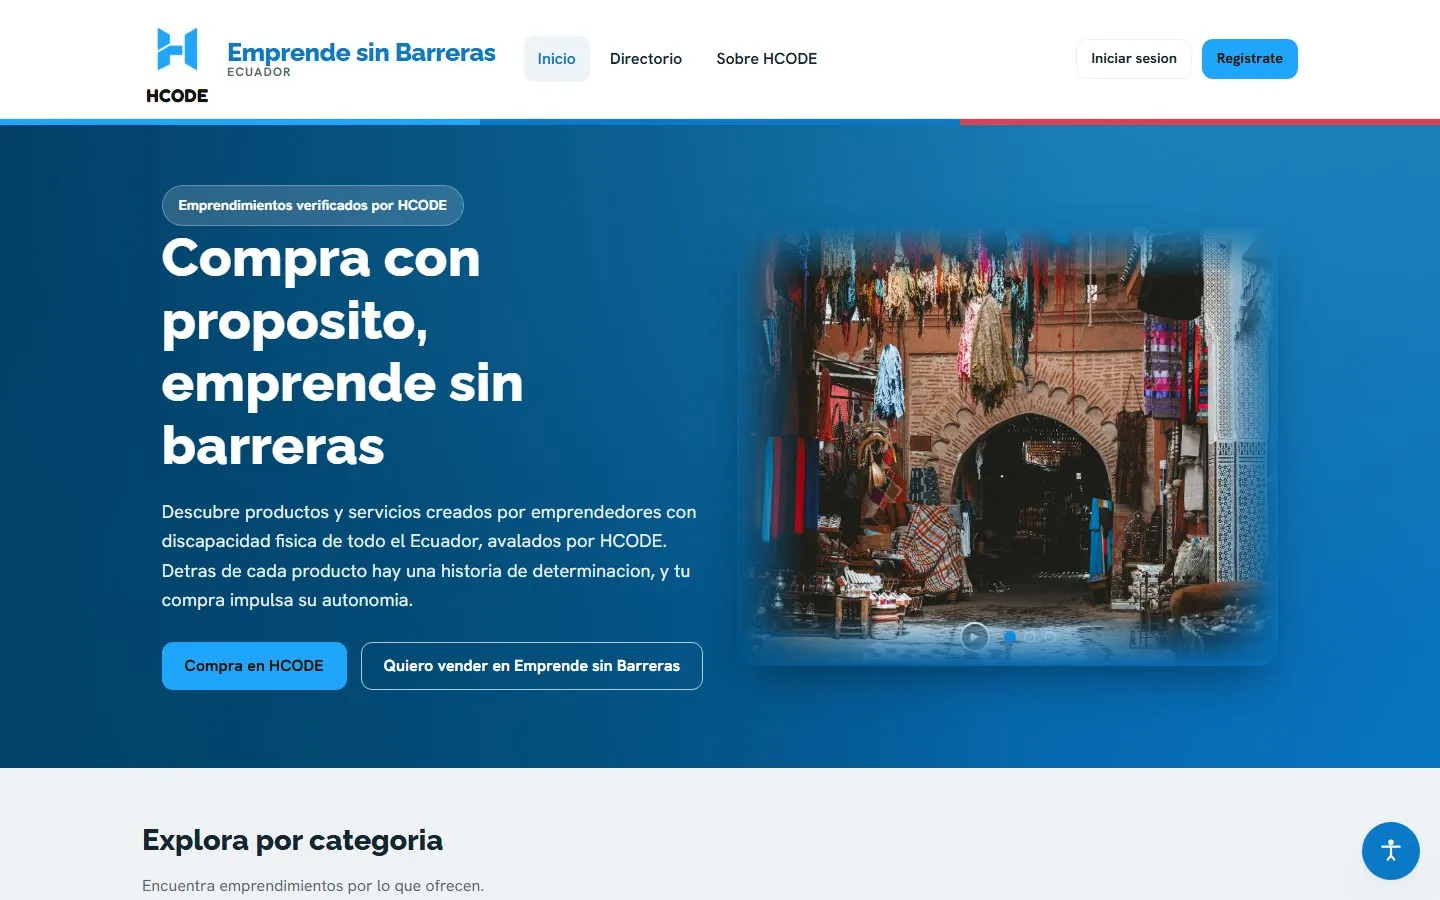This screenshot has height=900, width=1440.
Task: Select the second carousel slide dot
Action: [1030, 636]
